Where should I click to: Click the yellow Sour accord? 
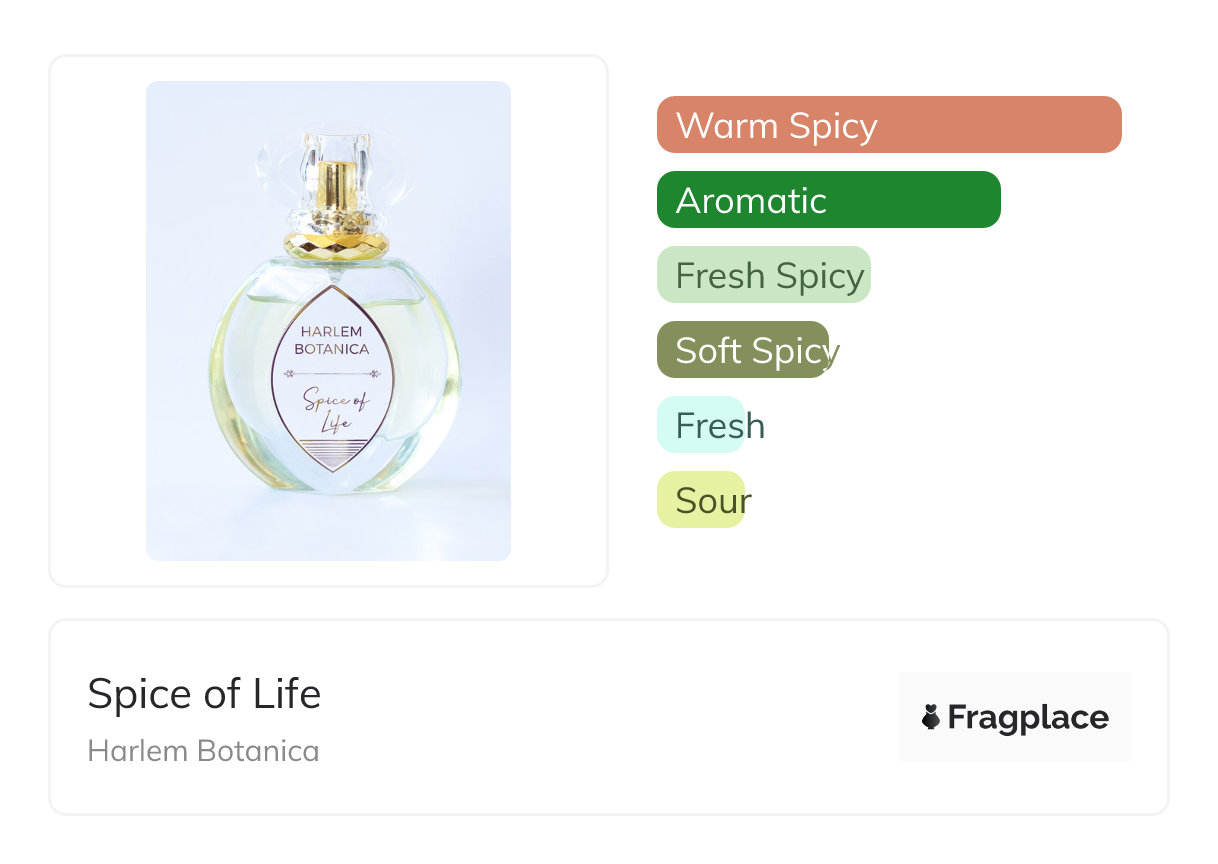pos(701,500)
